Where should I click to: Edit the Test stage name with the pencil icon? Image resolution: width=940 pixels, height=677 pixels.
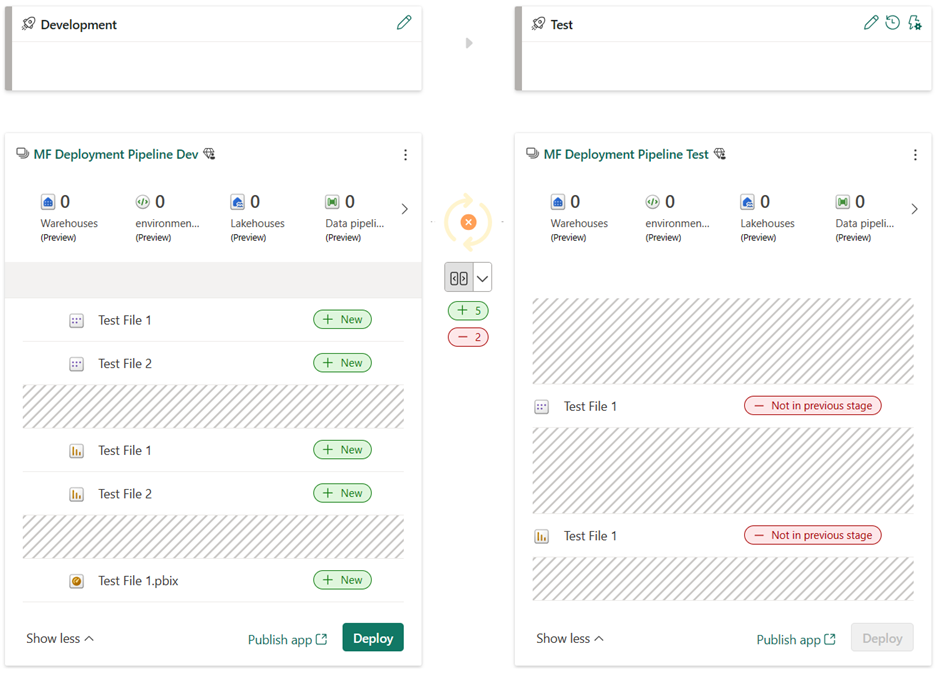[870, 21]
